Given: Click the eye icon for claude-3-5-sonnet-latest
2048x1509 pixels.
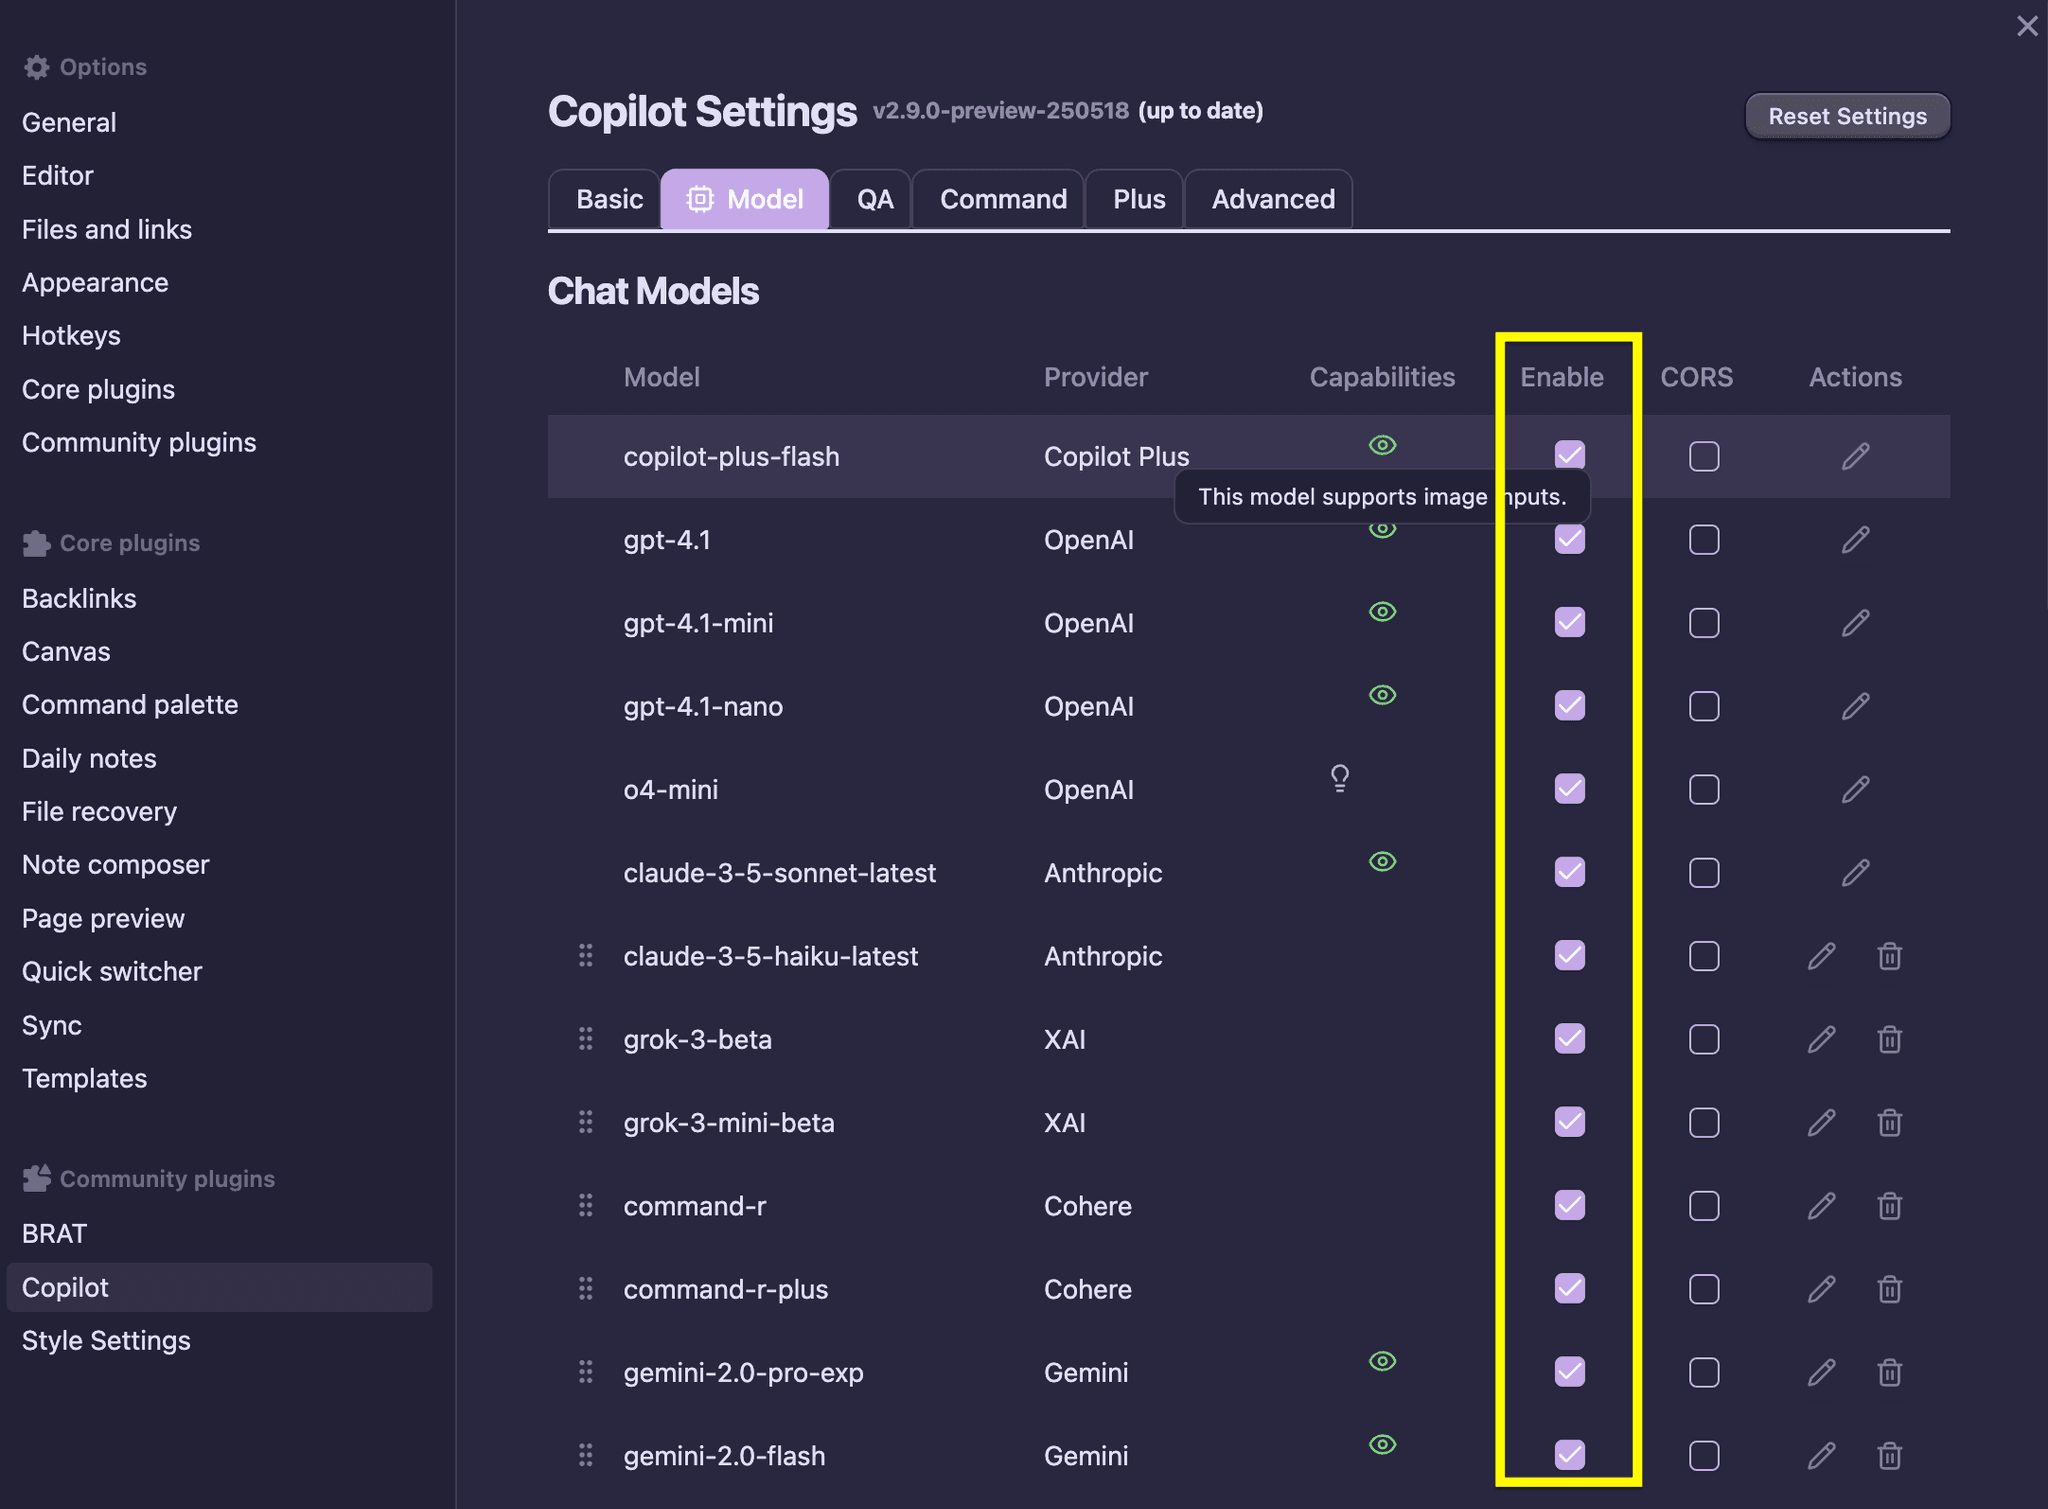Looking at the screenshot, I should point(1382,861).
